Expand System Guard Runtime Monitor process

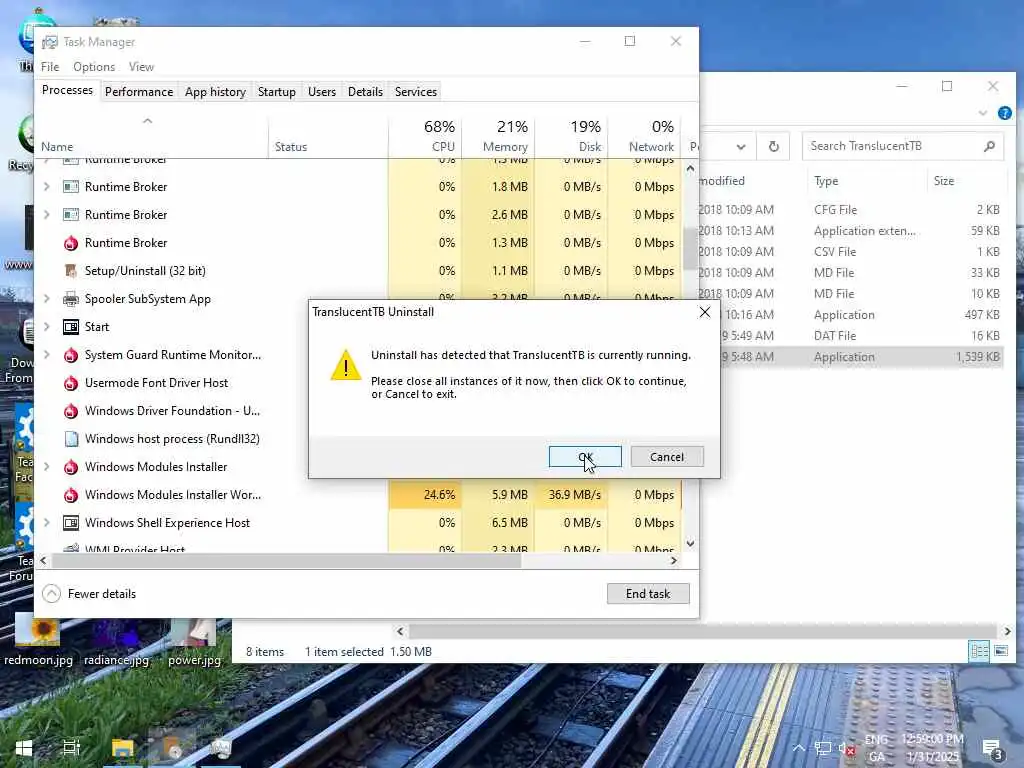(46, 355)
